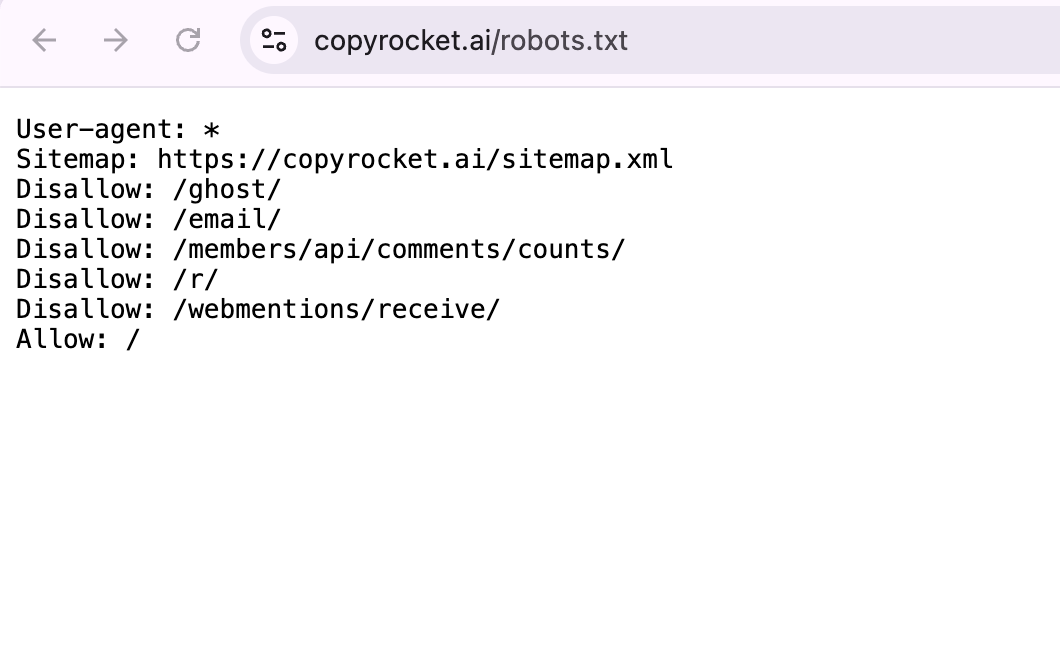1060x664 pixels.
Task: Select the sitemap URL https://copyrocket.ai/sitemap.xml
Action: 412,159
